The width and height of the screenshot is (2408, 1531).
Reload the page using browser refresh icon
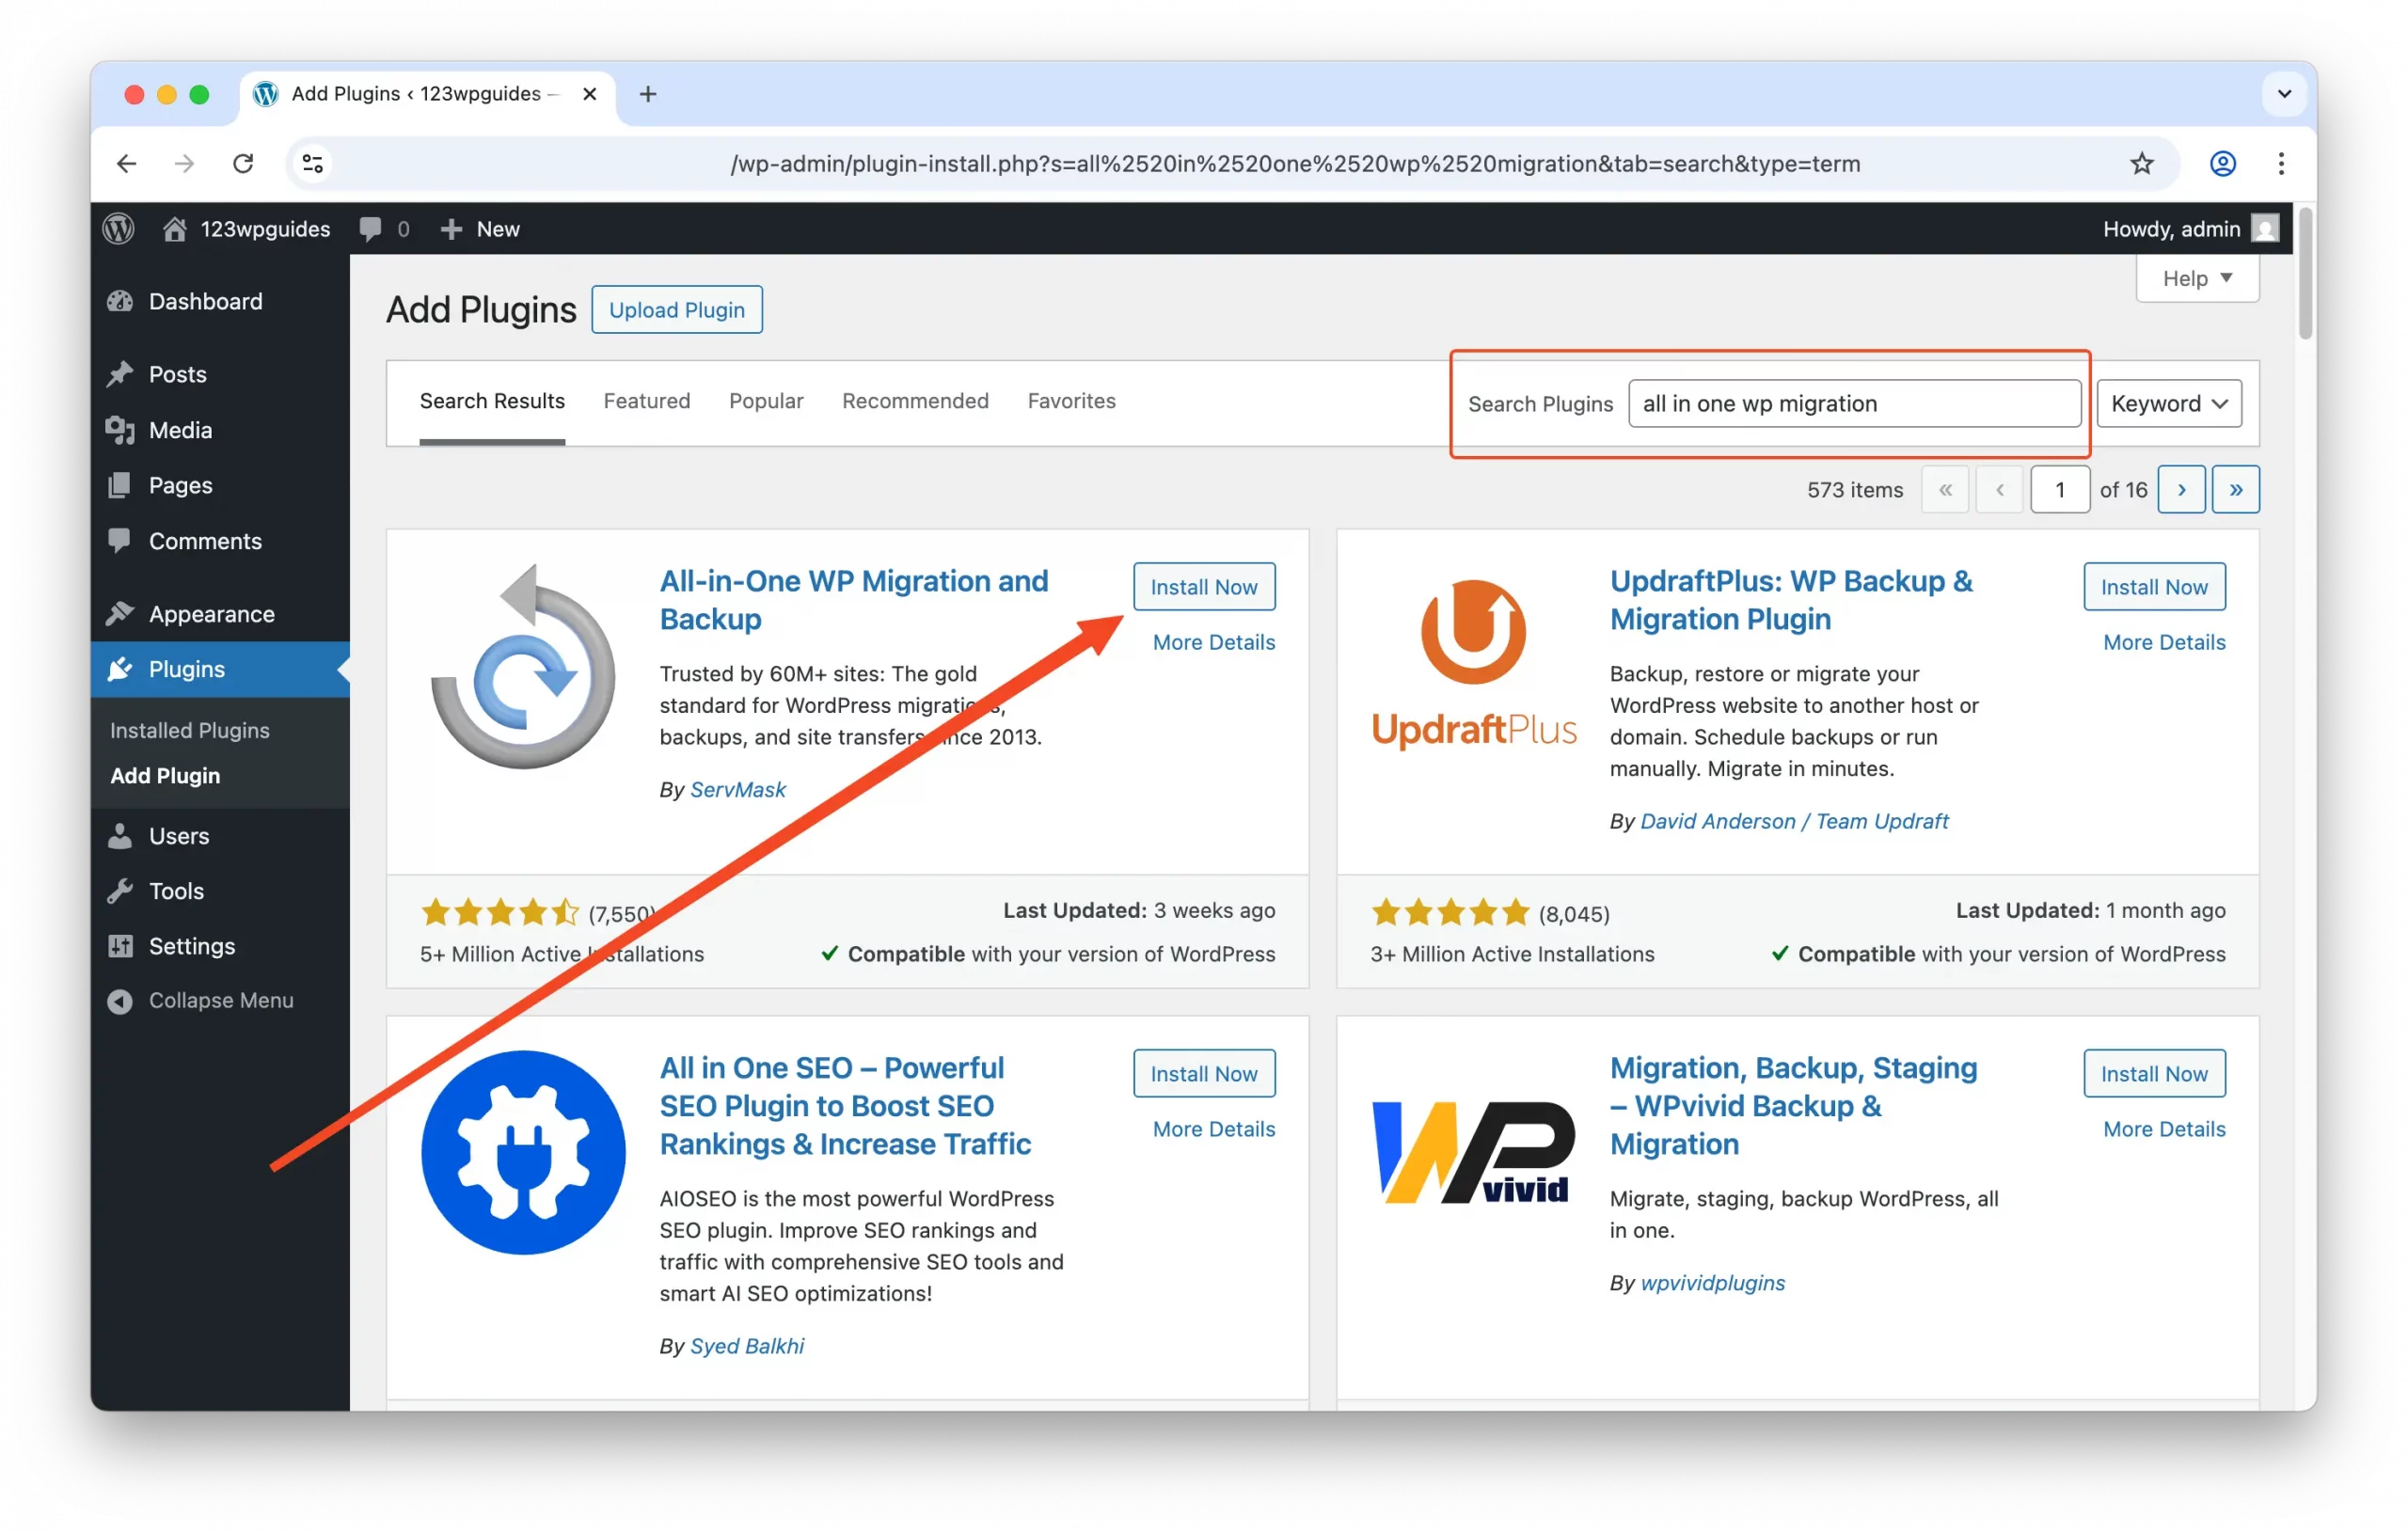point(243,163)
